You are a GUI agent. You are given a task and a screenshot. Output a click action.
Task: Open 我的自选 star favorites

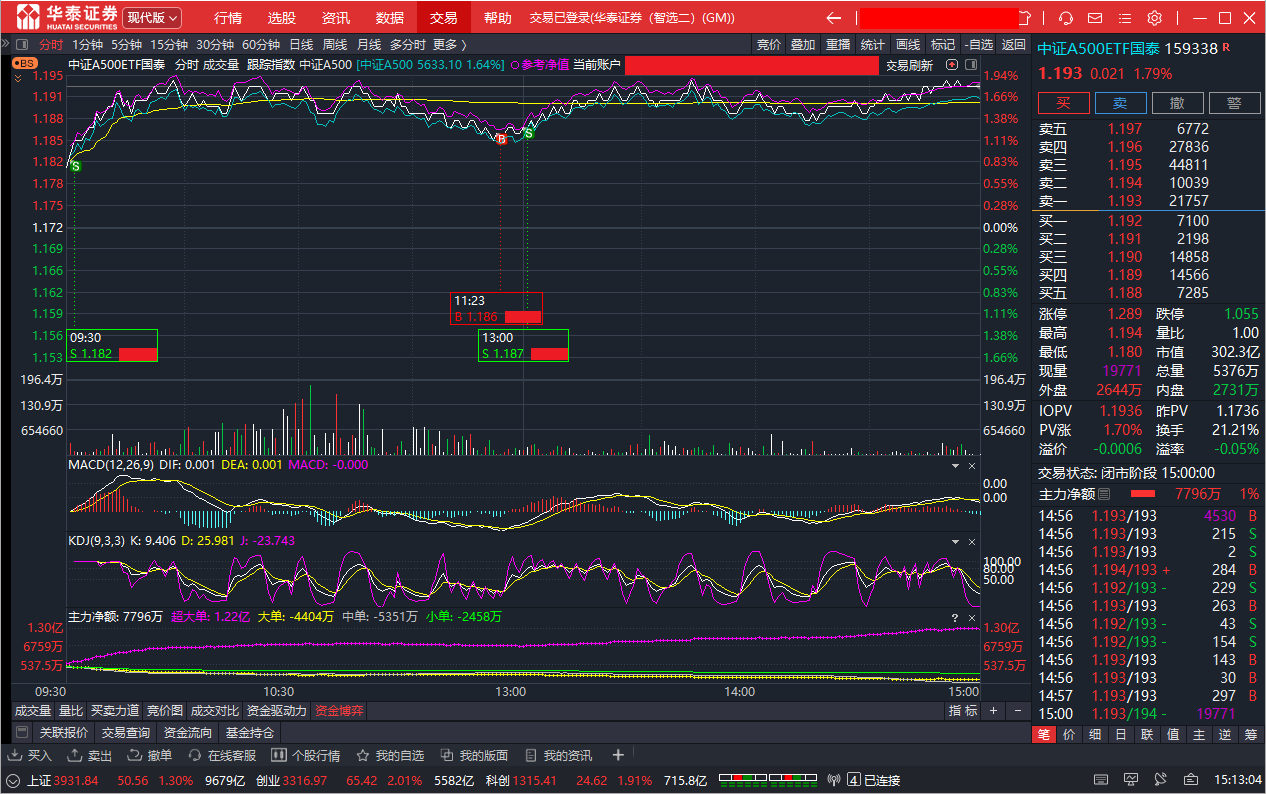391,755
